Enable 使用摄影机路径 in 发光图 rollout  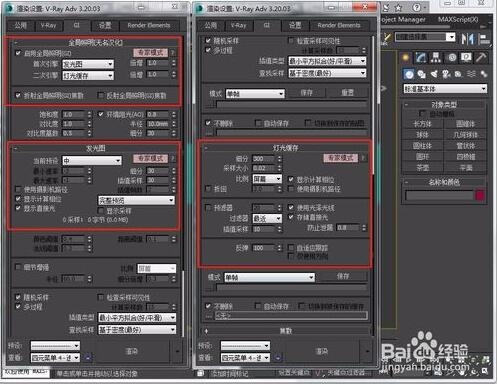pos(18,189)
